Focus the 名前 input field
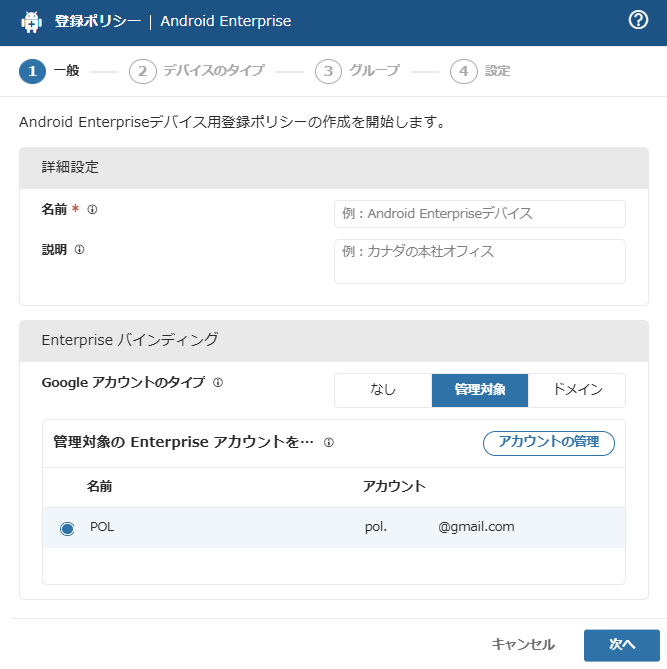The width and height of the screenshot is (667, 669). (480, 214)
